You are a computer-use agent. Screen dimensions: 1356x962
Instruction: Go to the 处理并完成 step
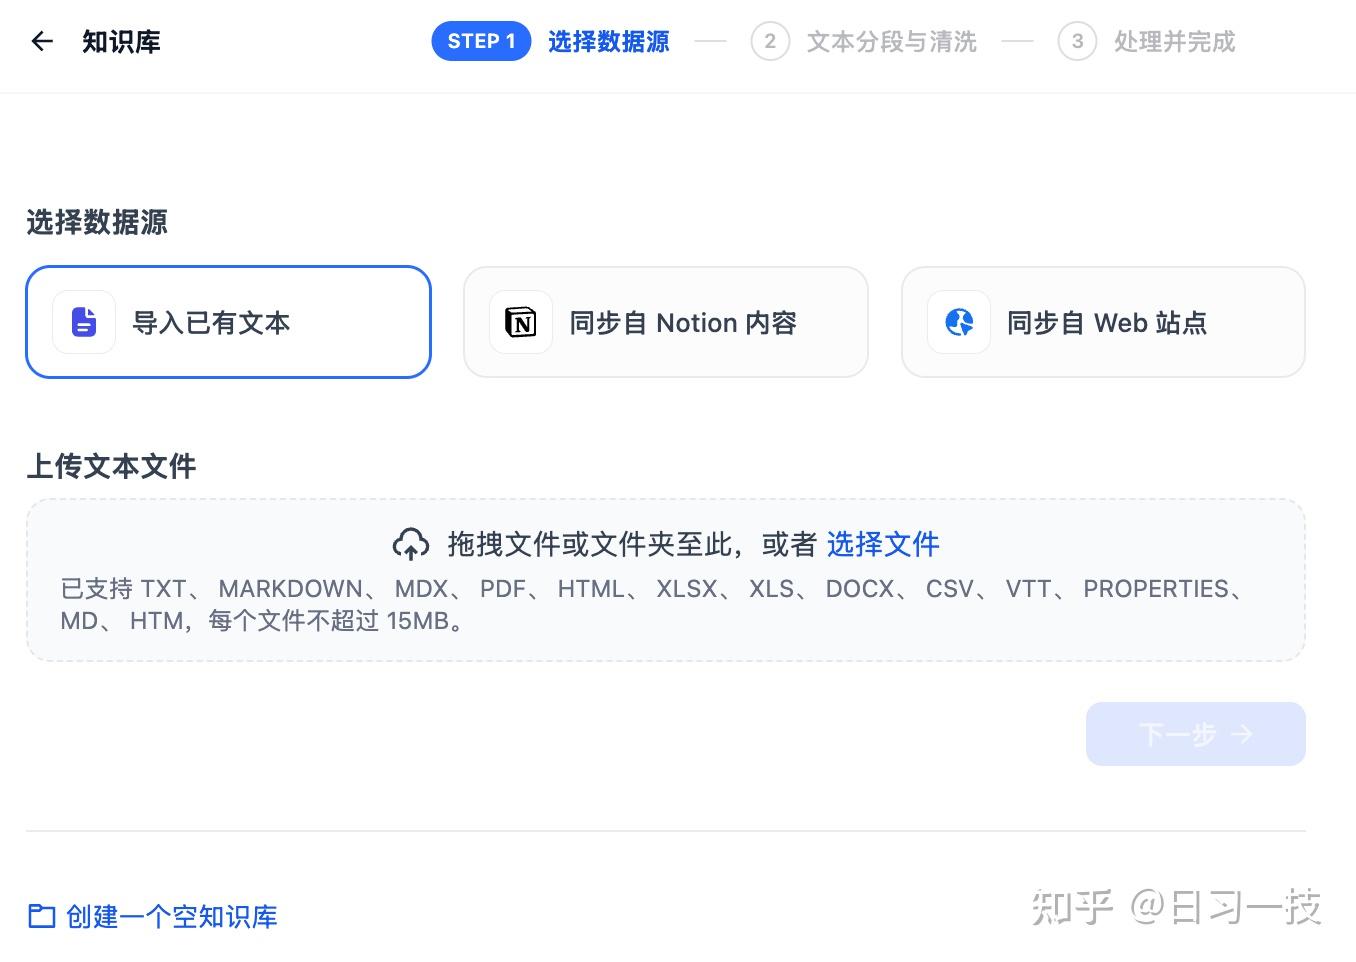tap(1173, 41)
